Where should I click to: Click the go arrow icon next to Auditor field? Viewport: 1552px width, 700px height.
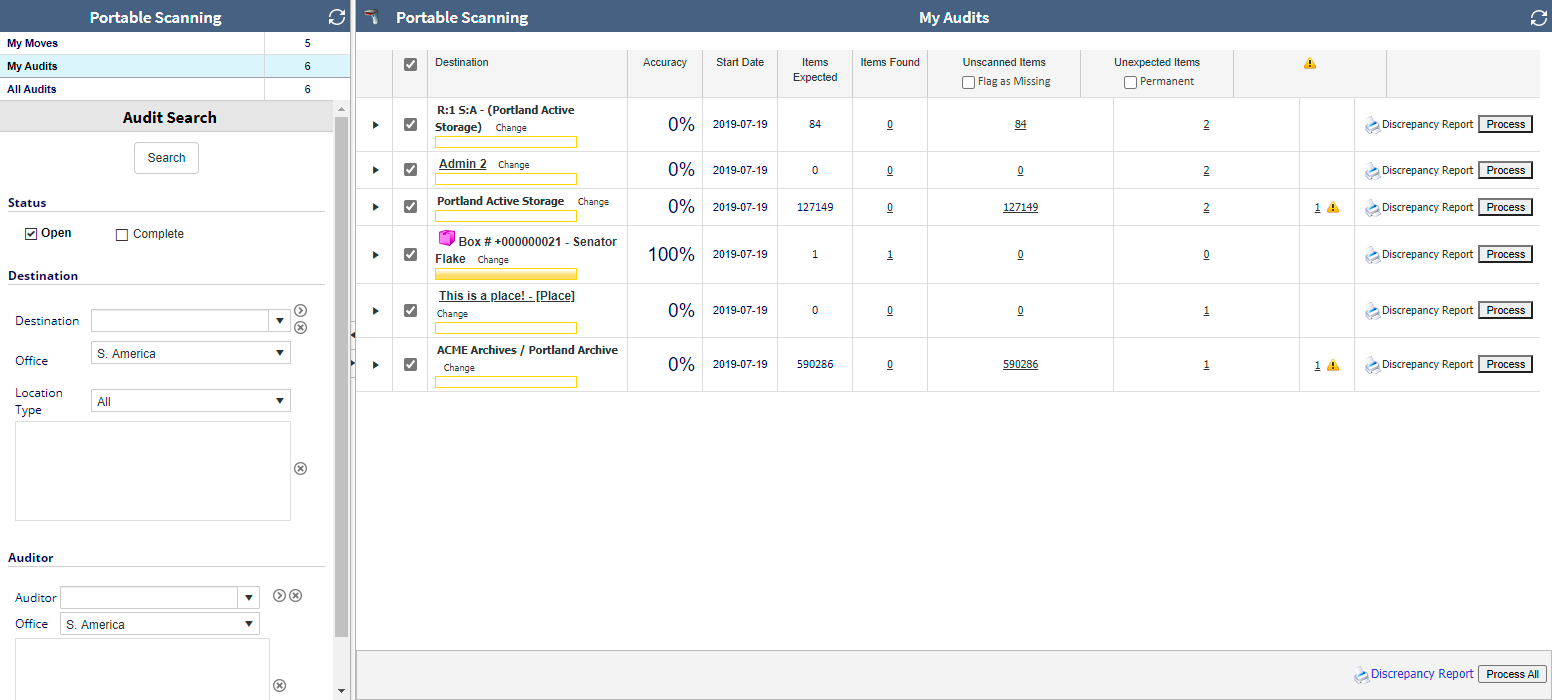pos(279,595)
